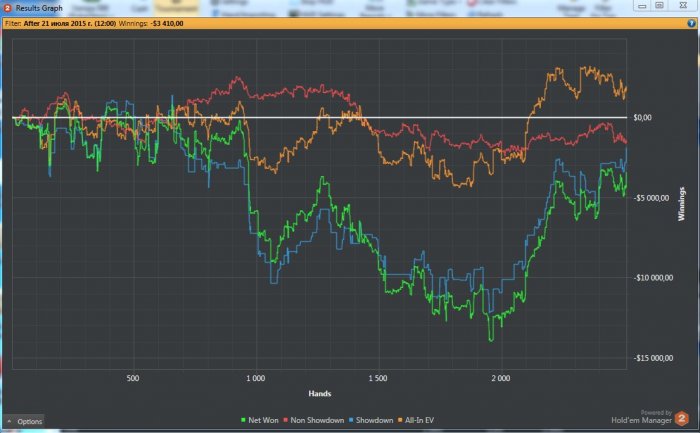Viewport: 700px width, 433px height.
Task: Click the Results Graph window icon
Action: point(7,7)
